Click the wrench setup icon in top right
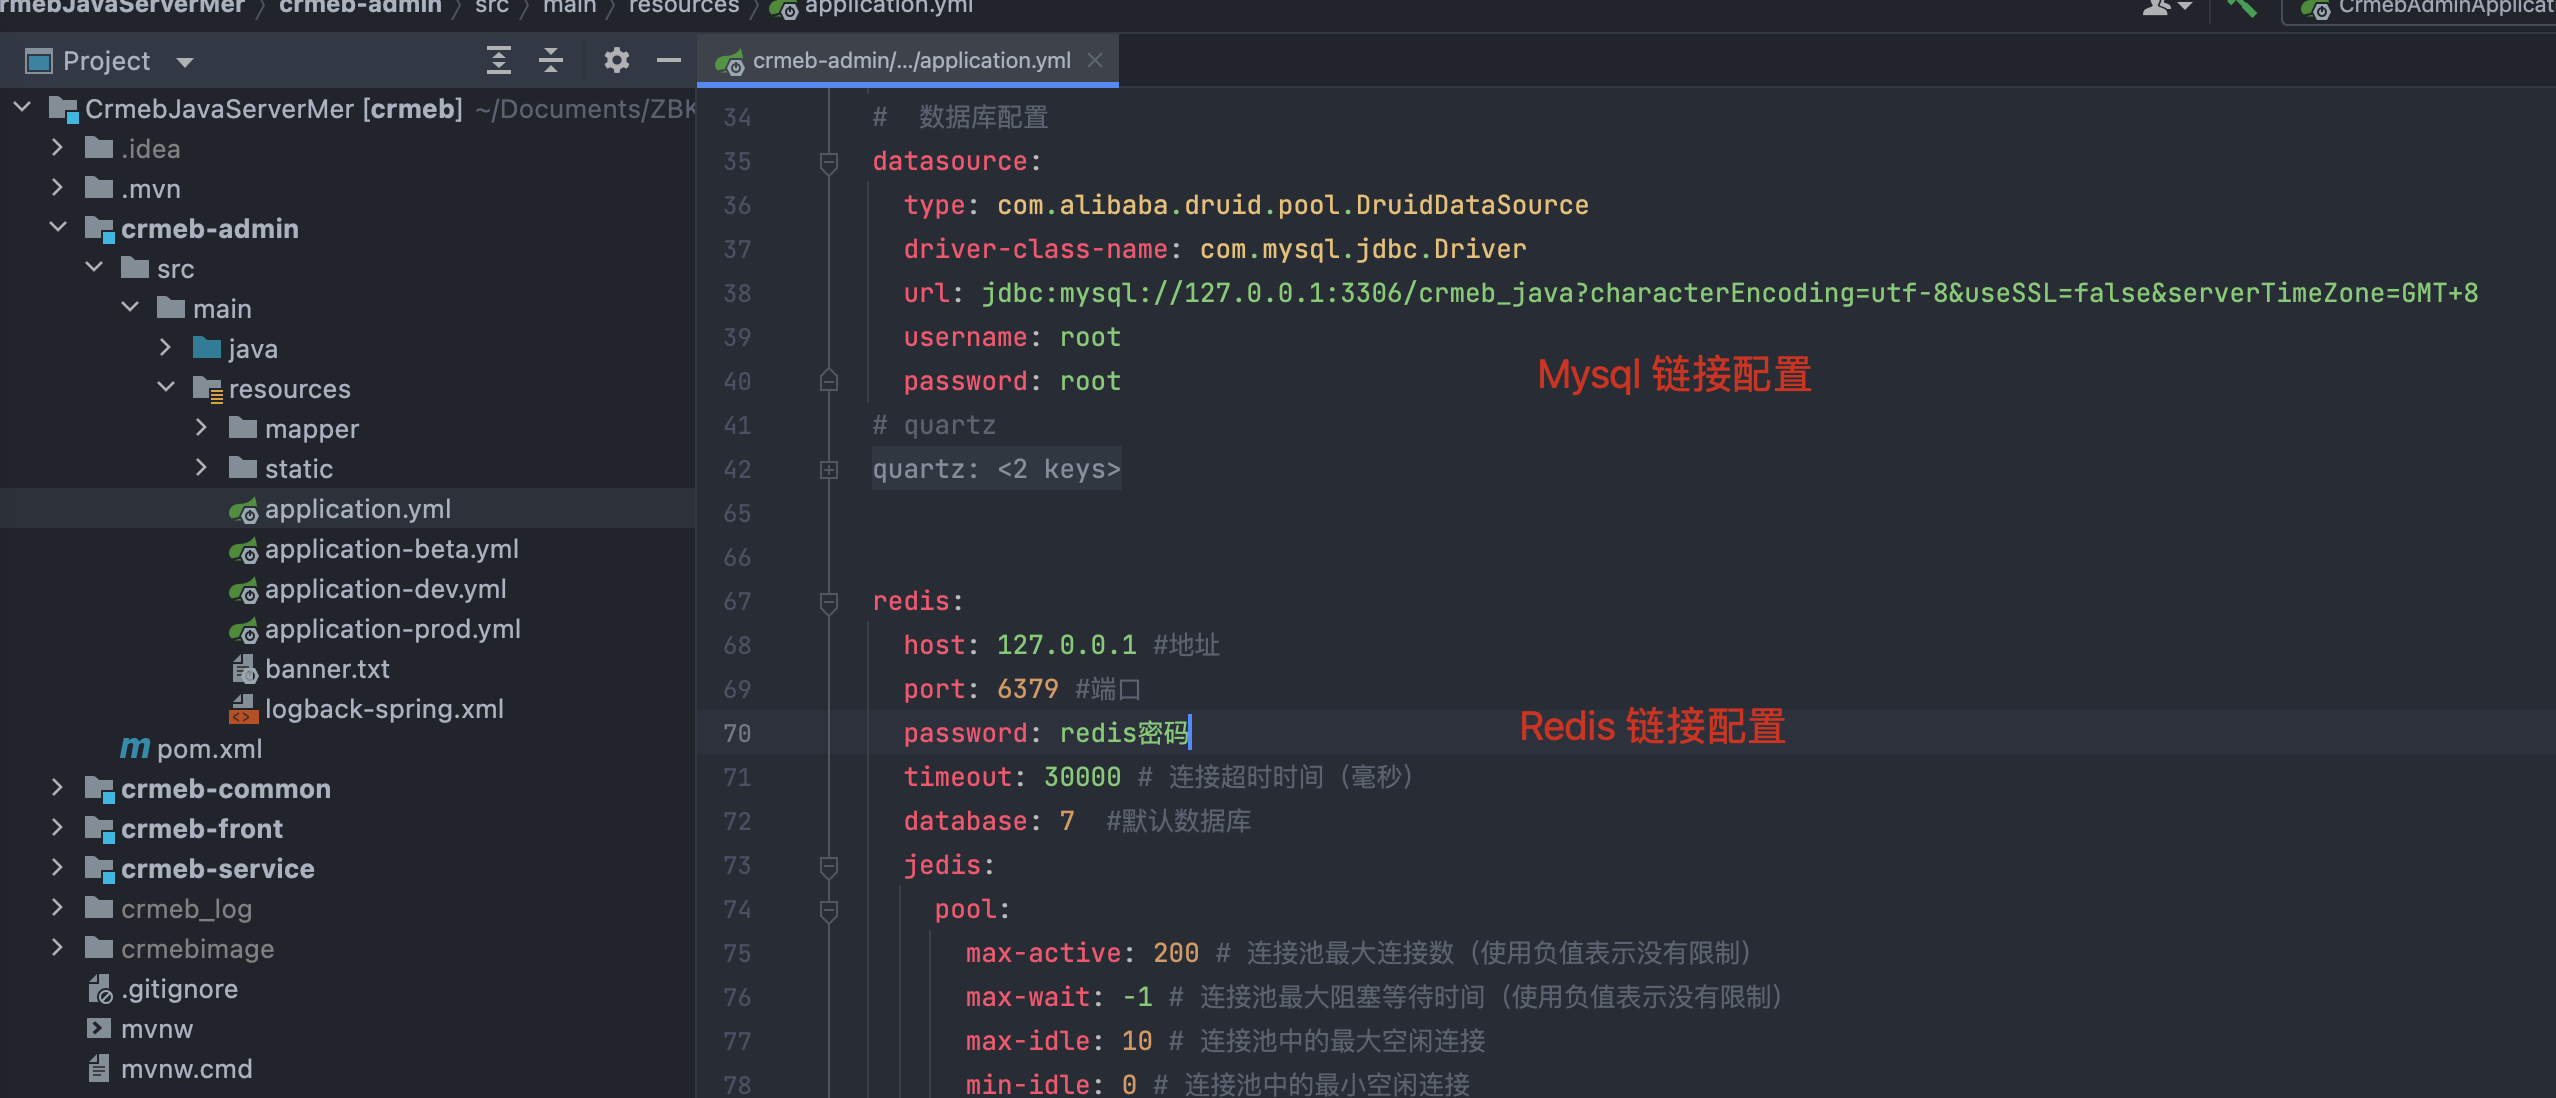The width and height of the screenshot is (2556, 1098). click(2242, 8)
